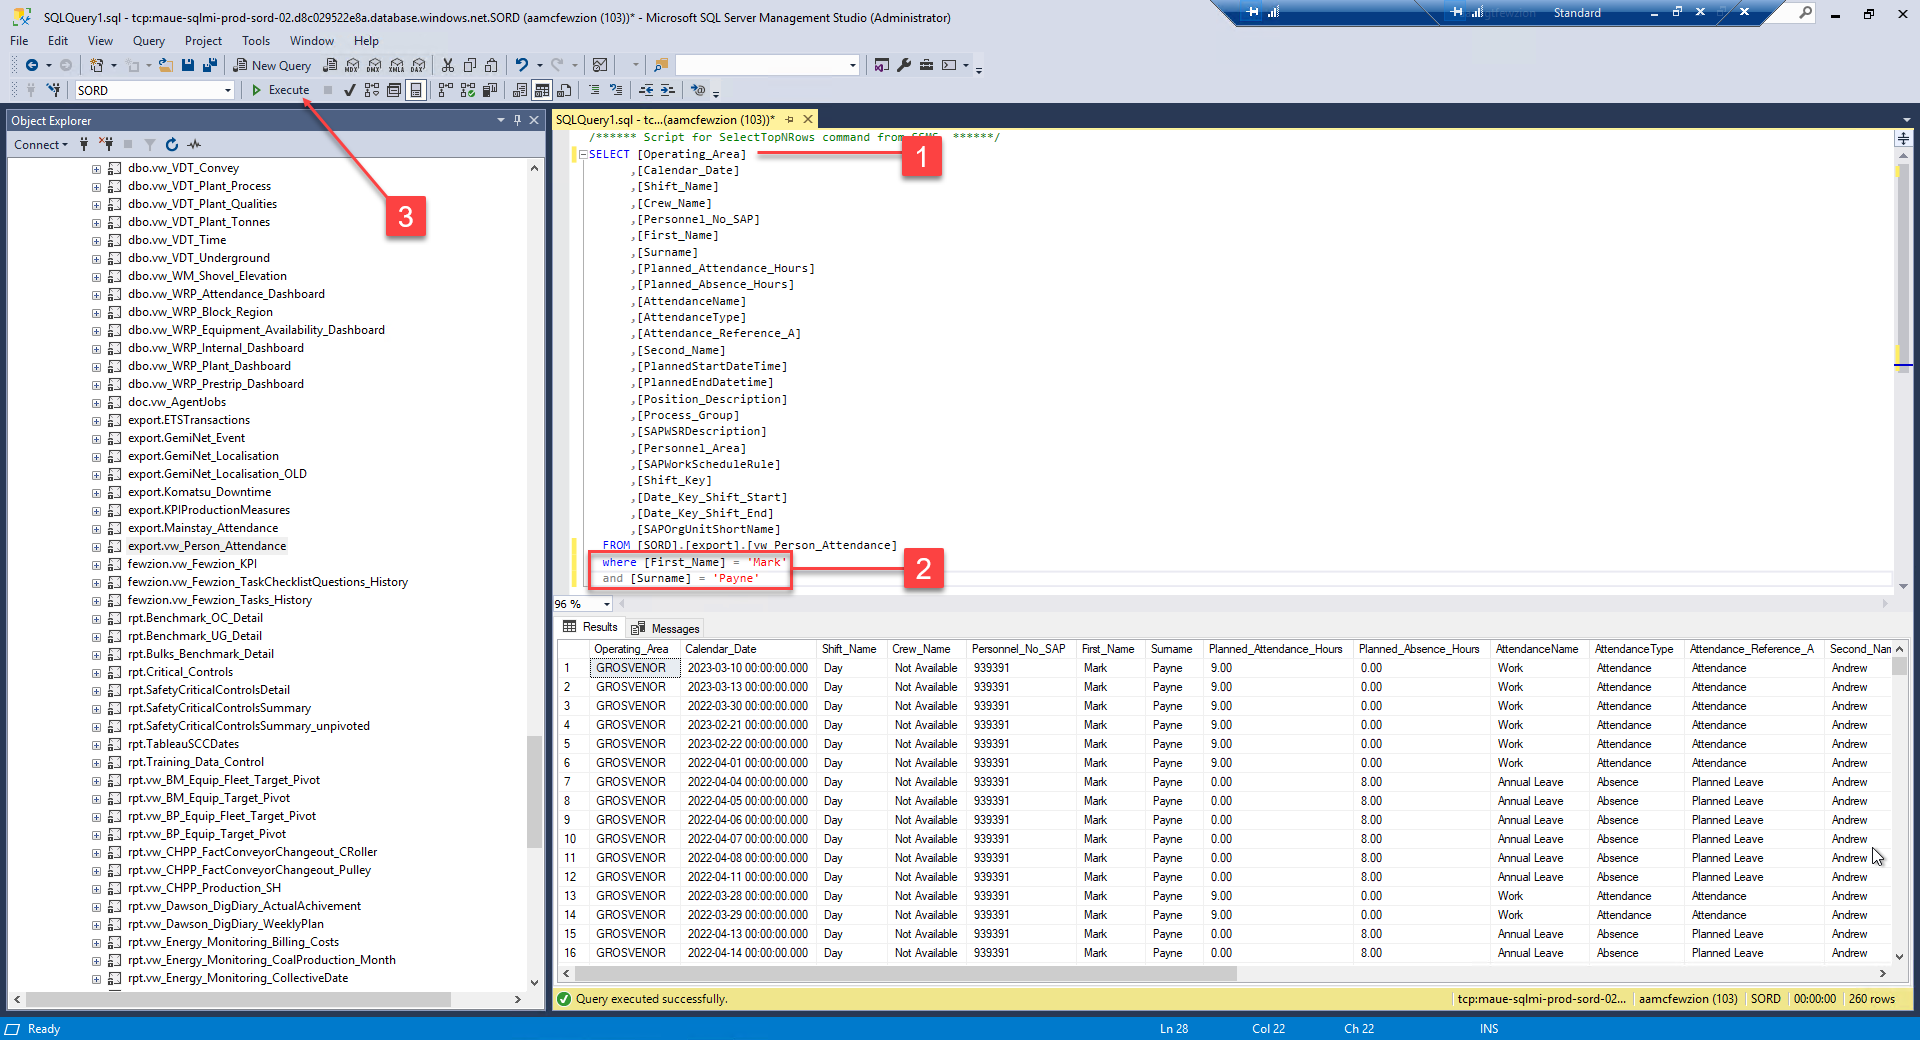This screenshot has width=1920, height=1040.
Task: Click the Object Explorer vertical scrollbar thumb
Action: point(534,790)
